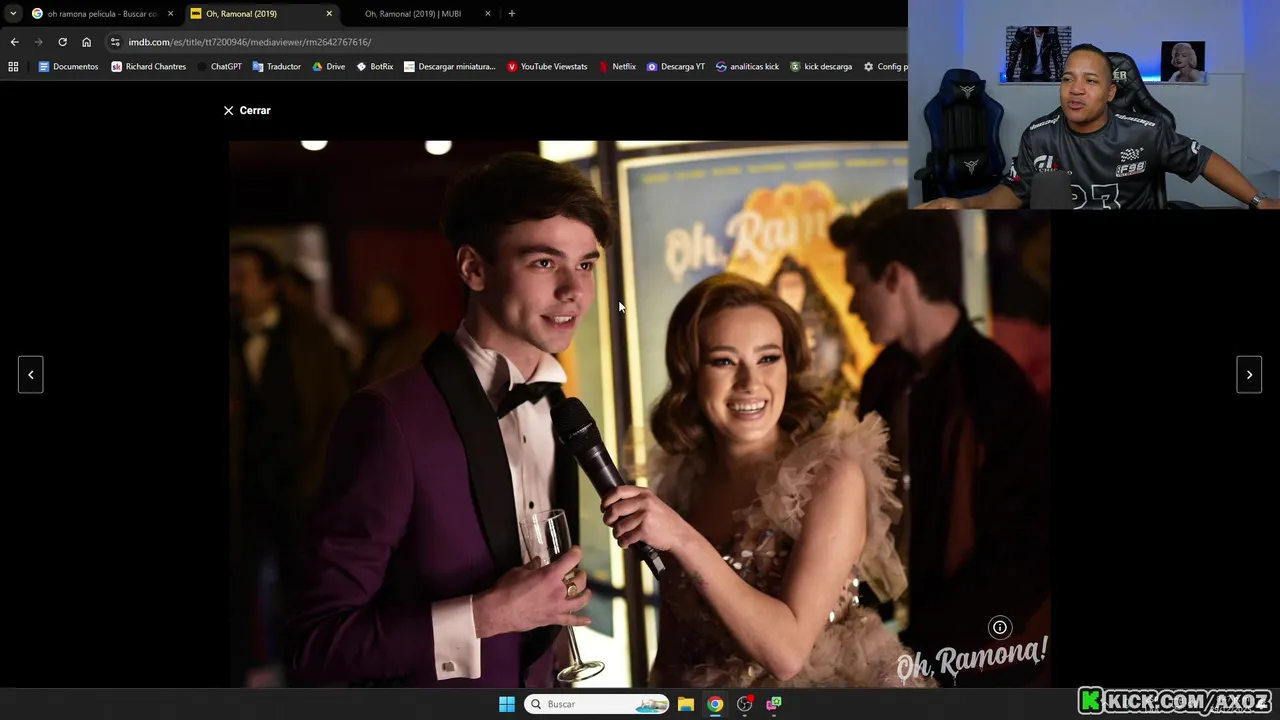Click the taskbar Buscar search box
This screenshot has width=1280, height=720.
pyautogui.click(x=597, y=704)
